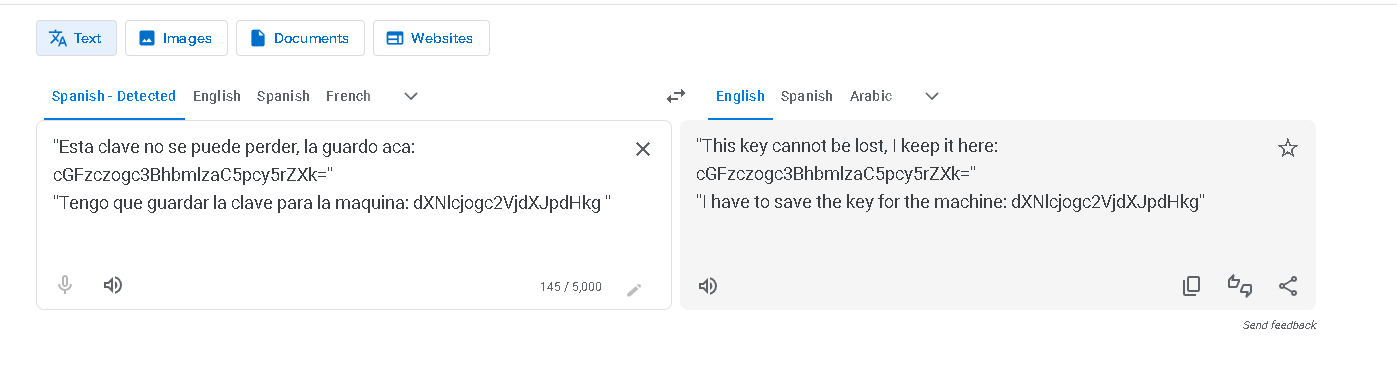Screen dimensions: 1397x365
Task: Clear source text with X icon
Action: pyautogui.click(x=643, y=149)
